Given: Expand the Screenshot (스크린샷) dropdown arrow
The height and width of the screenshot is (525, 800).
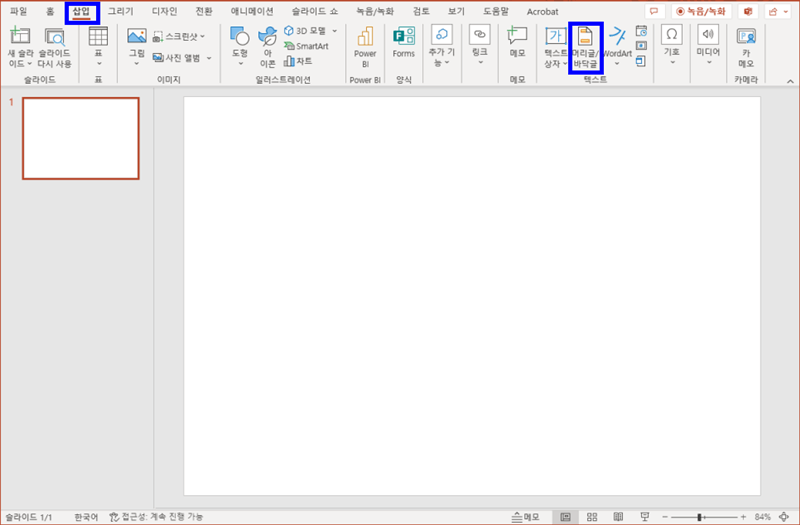Looking at the screenshot, I should [x=203, y=36].
